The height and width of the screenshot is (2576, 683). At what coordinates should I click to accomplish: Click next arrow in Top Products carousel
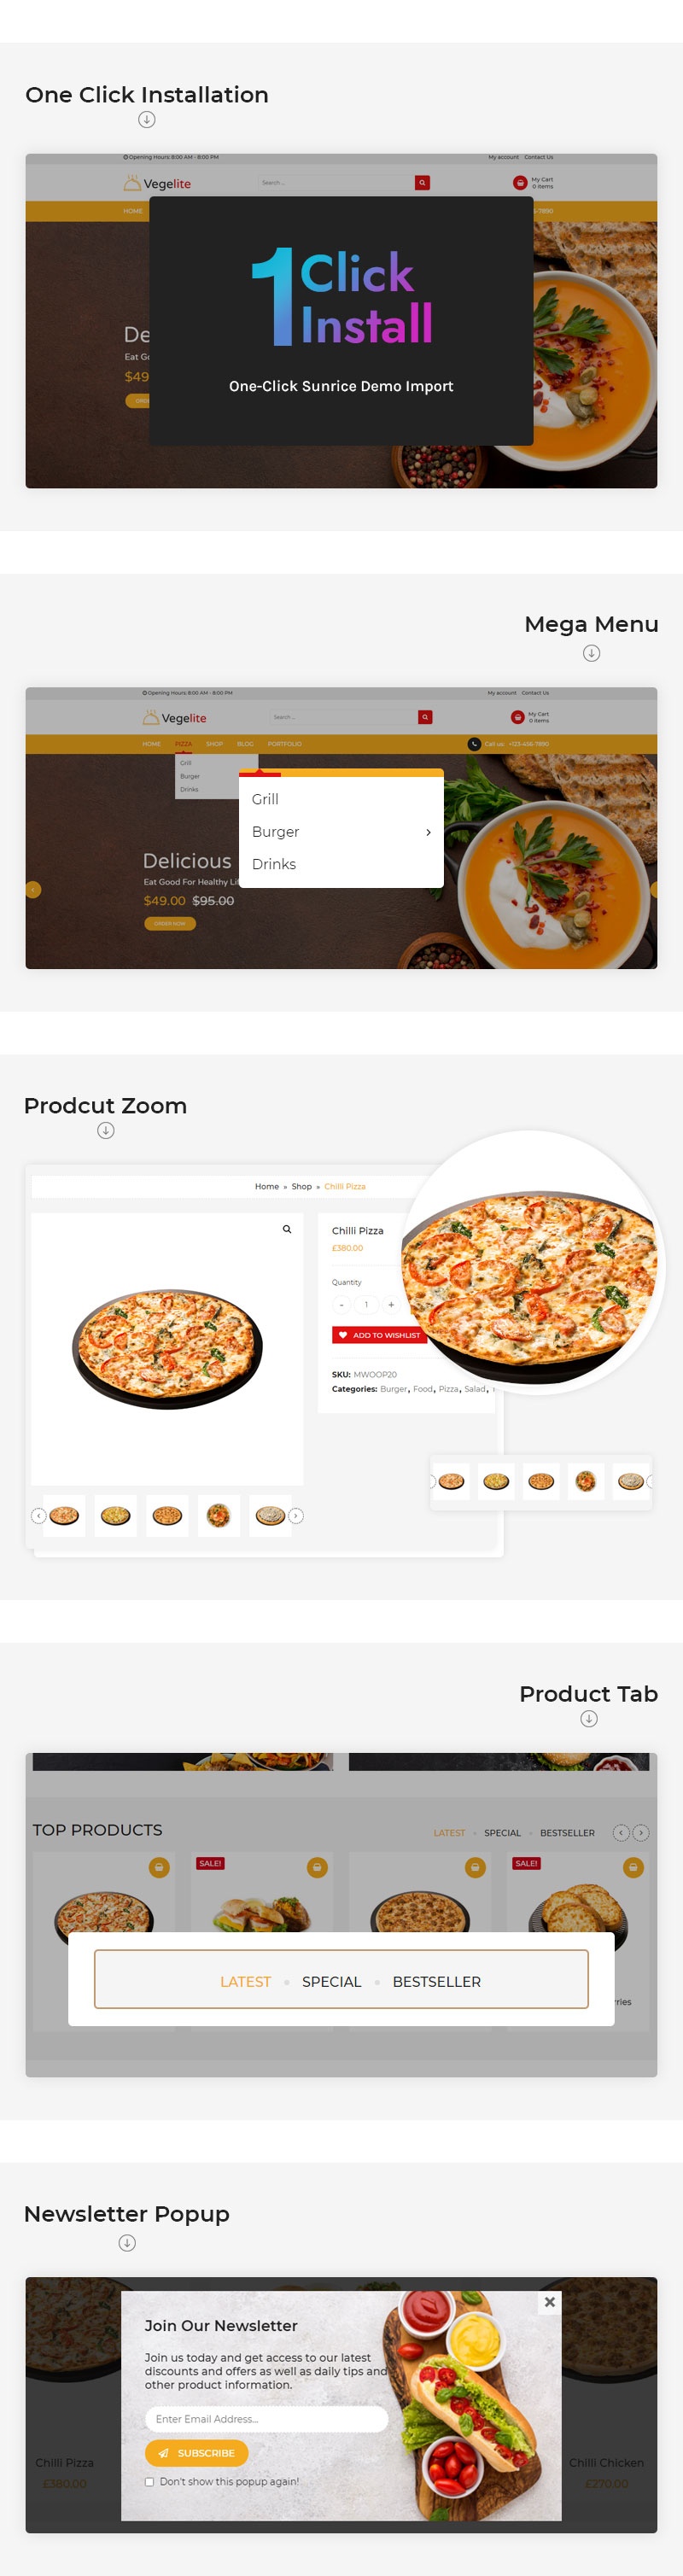pyautogui.click(x=641, y=1833)
